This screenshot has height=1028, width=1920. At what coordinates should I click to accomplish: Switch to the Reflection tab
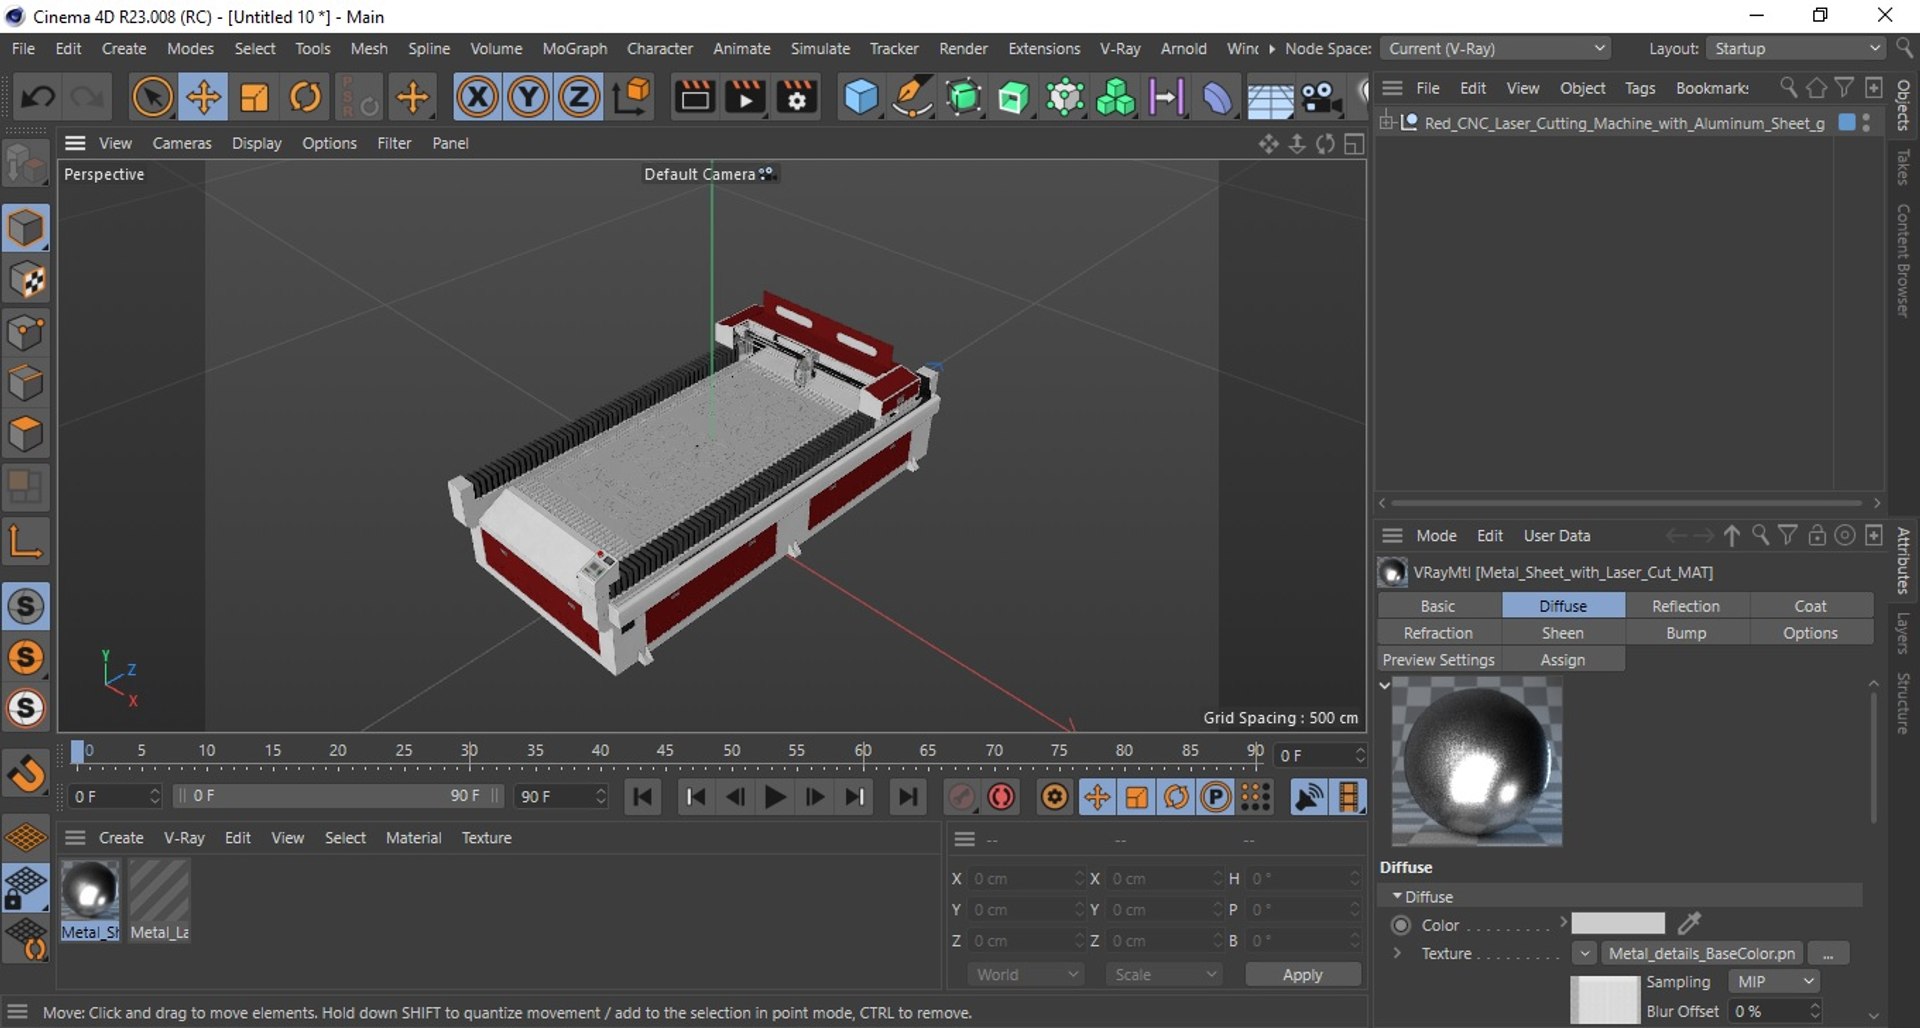click(x=1686, y=606)
